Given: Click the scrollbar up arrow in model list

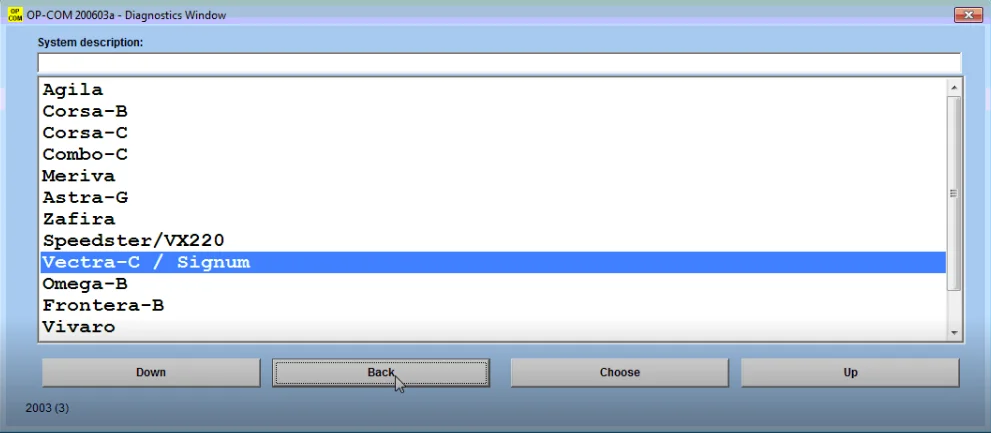Looking at the screenshot, I should tap(954, 88).
